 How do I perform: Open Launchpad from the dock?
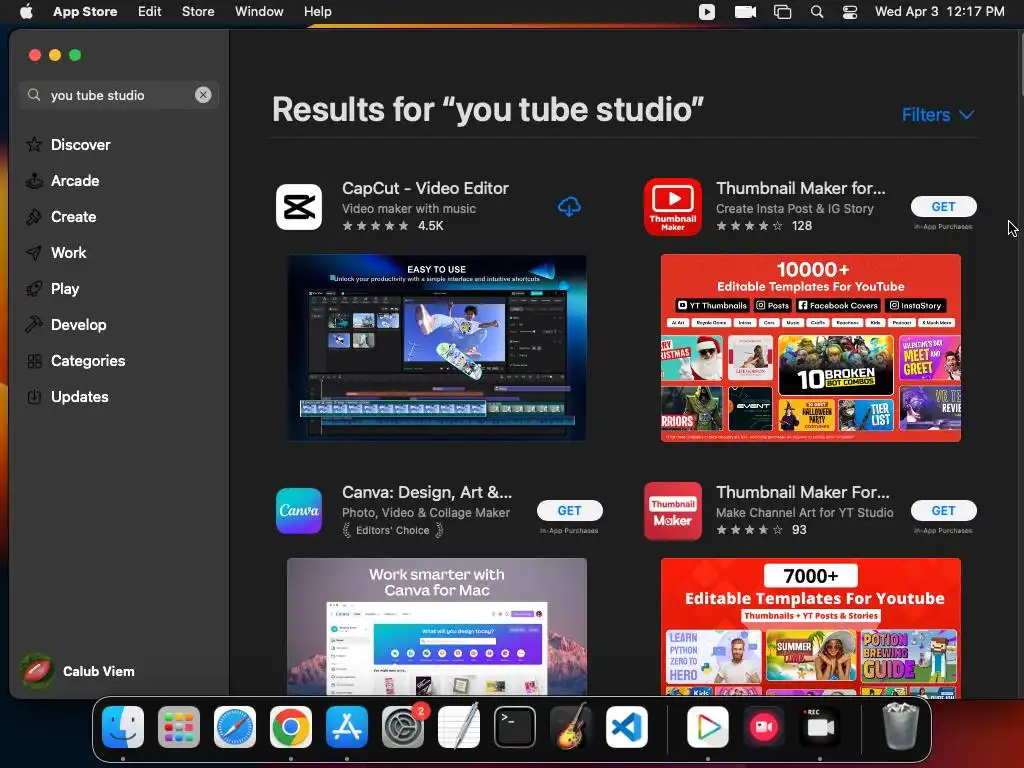point(179,727)
